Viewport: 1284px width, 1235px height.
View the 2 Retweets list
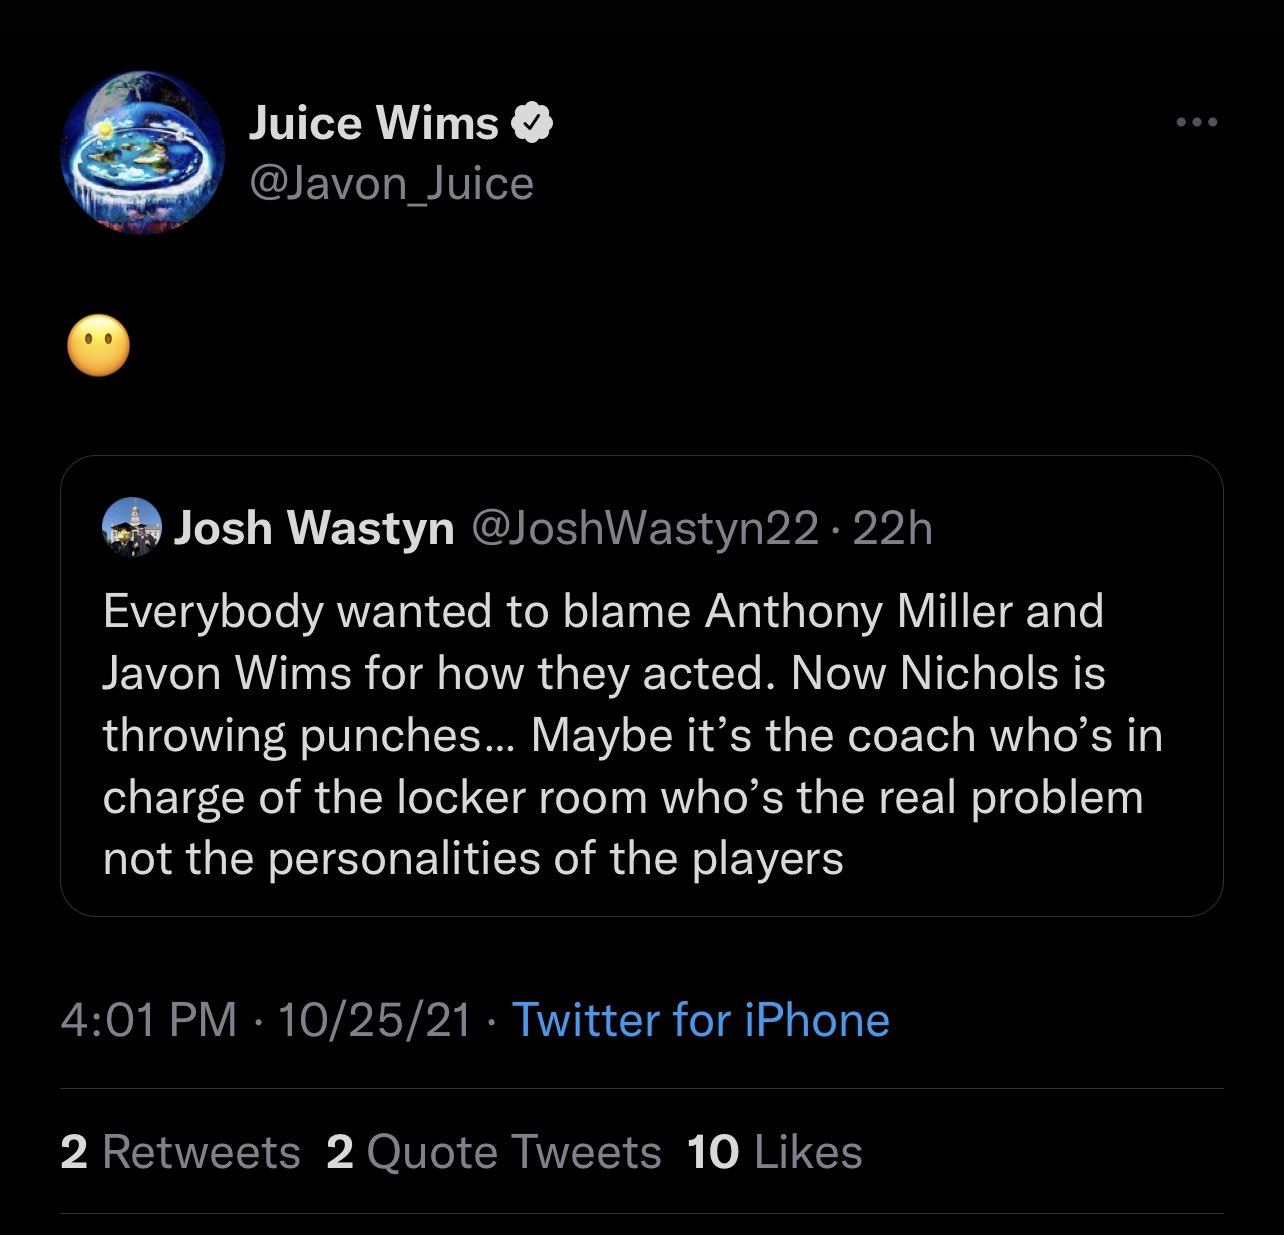click(x=180, y=1152)
